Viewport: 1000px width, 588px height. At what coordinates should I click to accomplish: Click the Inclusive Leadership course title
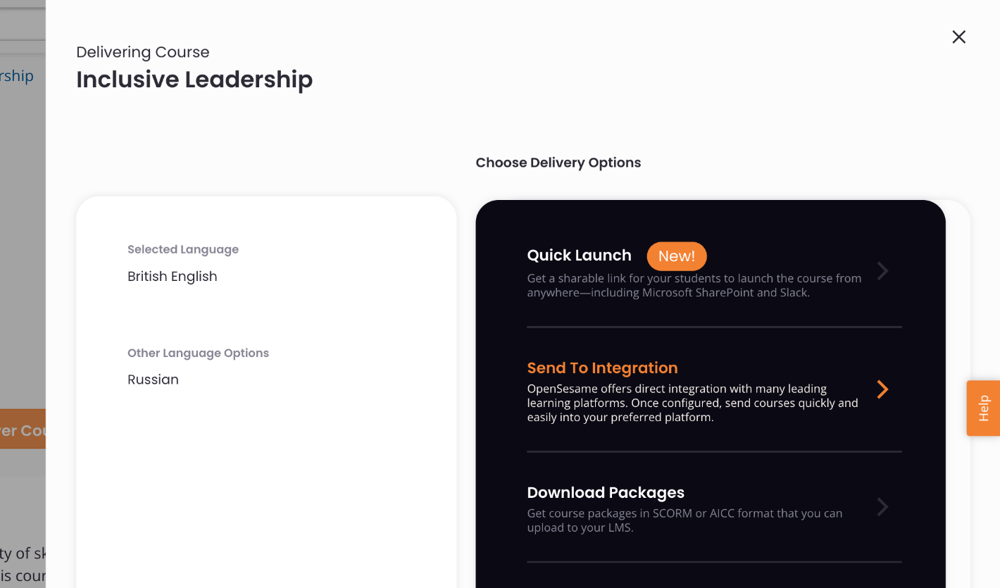pos(193,79)
